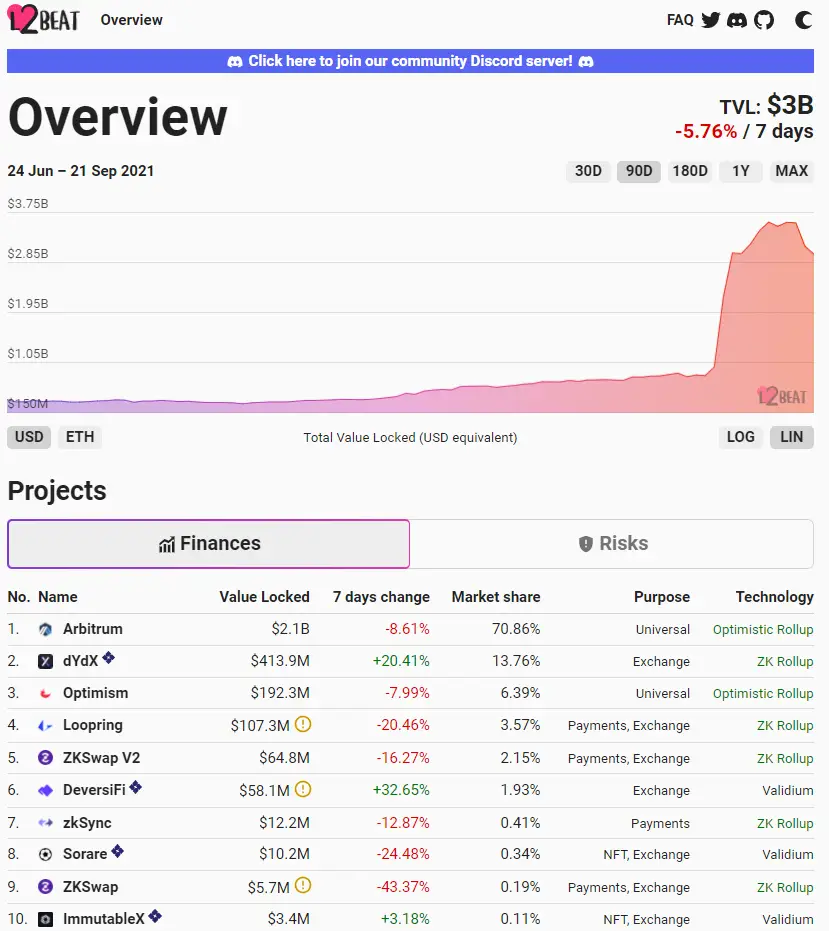This screenshot has height=931, width=829.
Task: Open the Optimism project name
Action: [x=96, y=693]
